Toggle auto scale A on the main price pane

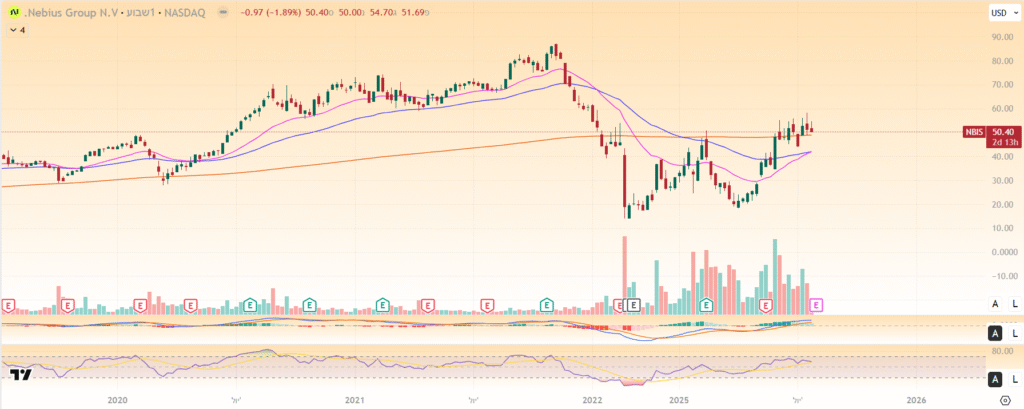pos(995,303)
